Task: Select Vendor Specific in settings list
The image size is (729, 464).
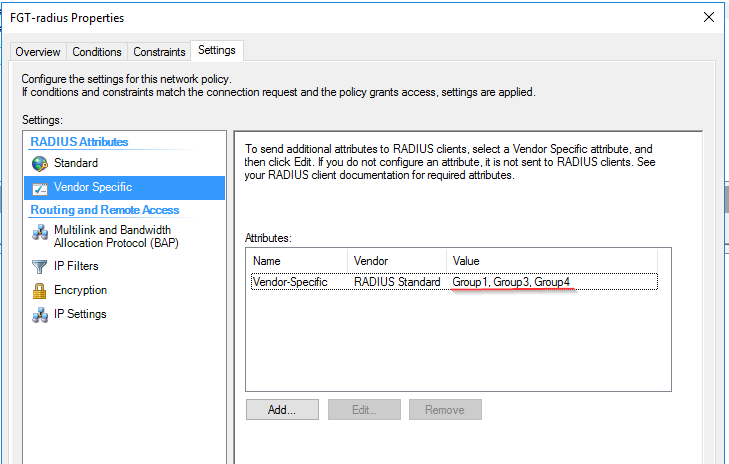Action: tap(124, 187)
